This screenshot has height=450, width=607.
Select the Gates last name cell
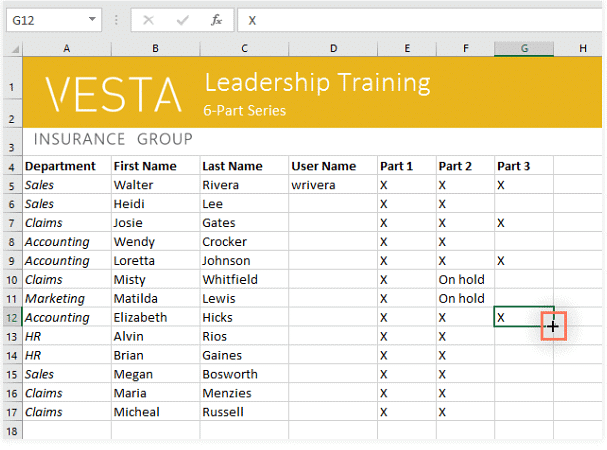[244, 223]
